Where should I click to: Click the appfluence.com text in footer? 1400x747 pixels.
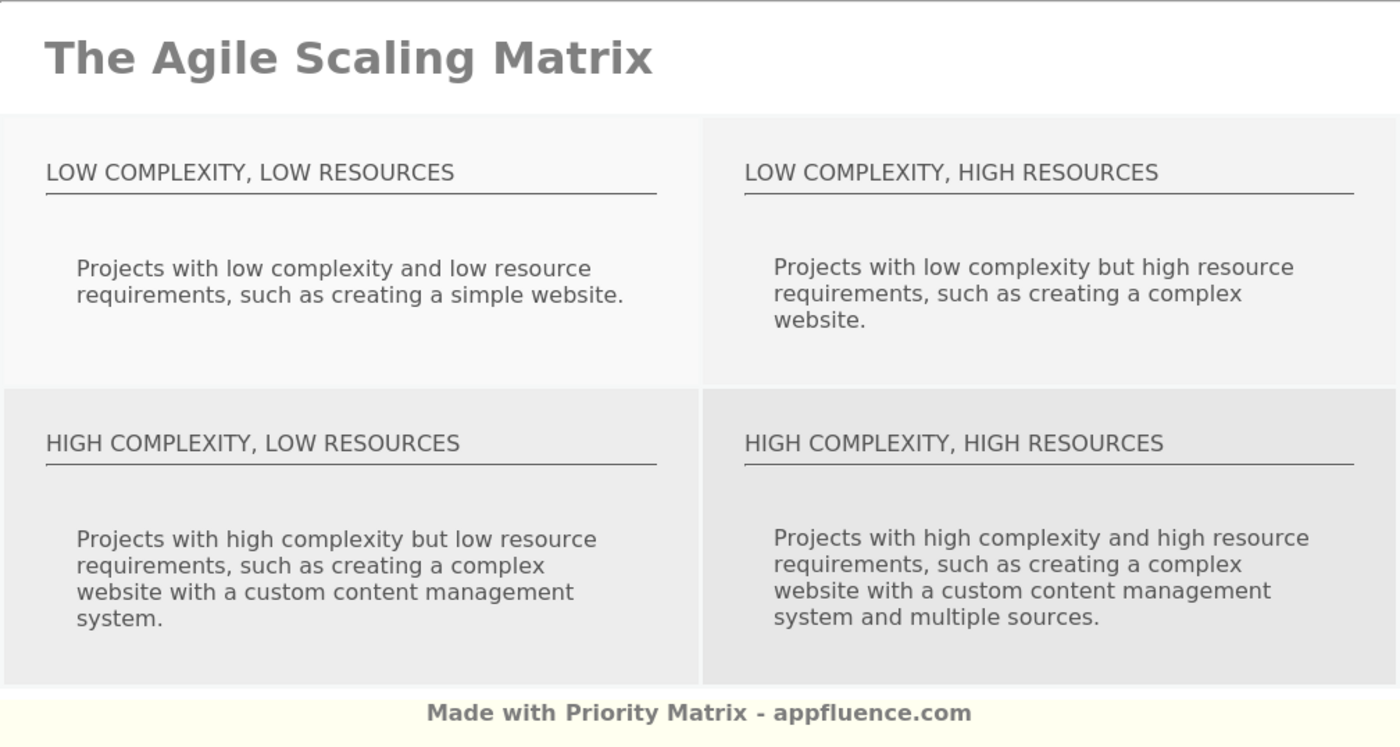coord(872,713)
